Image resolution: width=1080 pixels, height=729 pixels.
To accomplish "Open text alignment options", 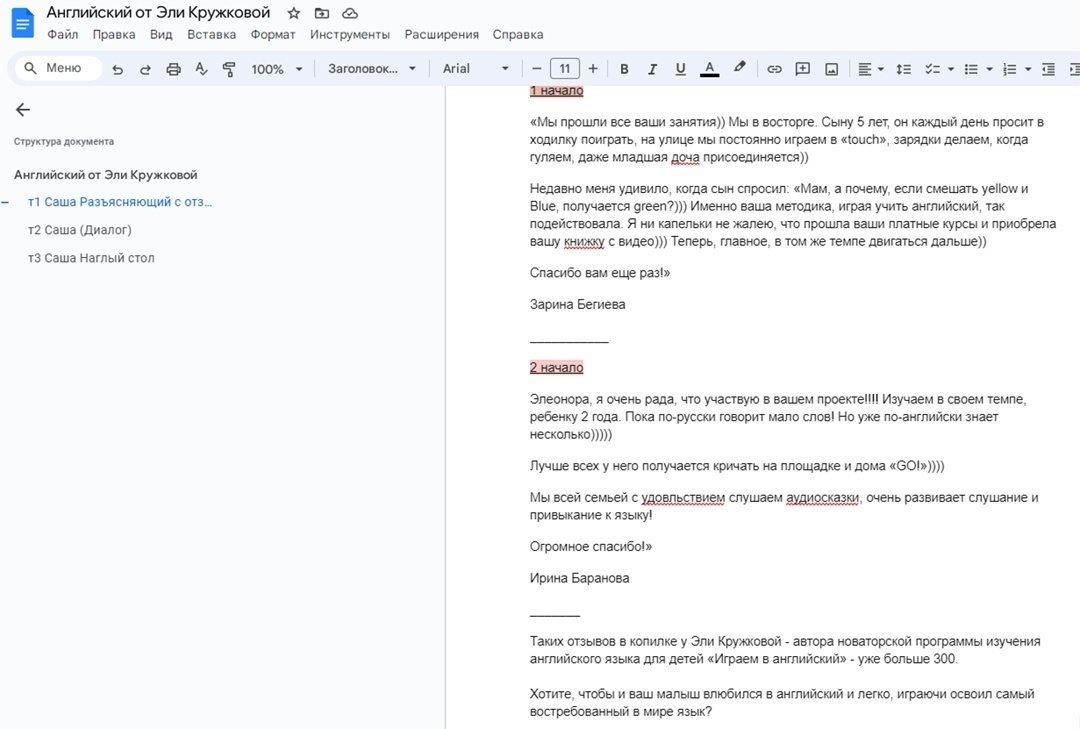I will point(870,69).
